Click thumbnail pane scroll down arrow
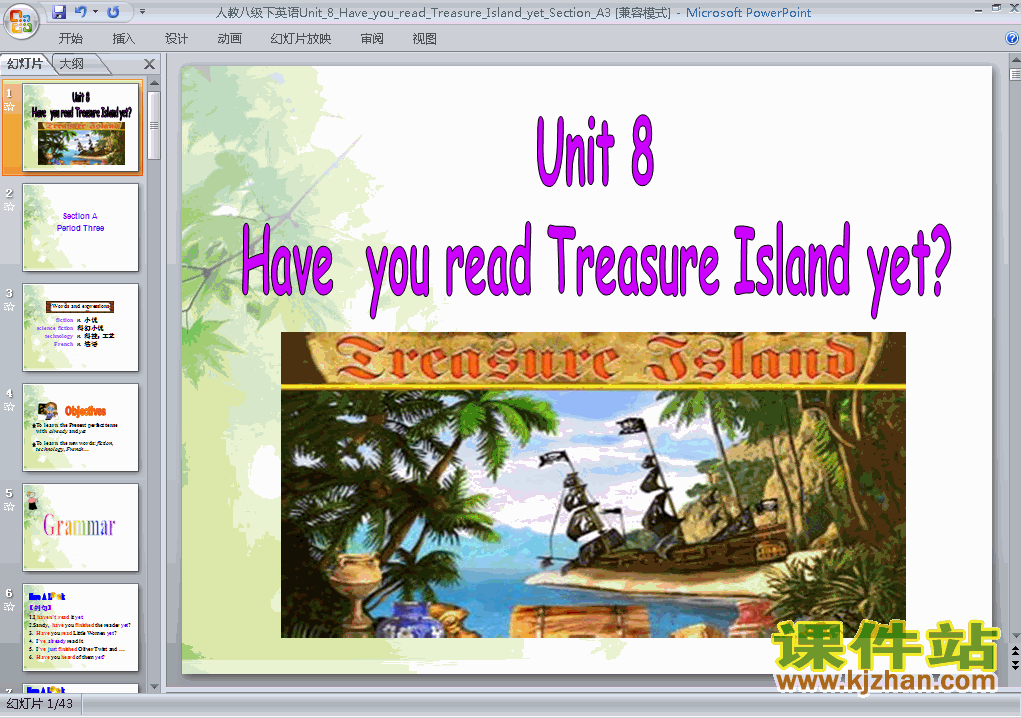Image resolution: width=1021 pixels, height=718 pixels. coord(154,687)
